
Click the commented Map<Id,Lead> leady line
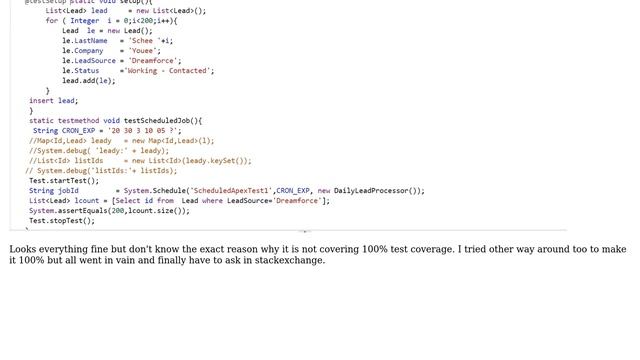coord(121,140)
